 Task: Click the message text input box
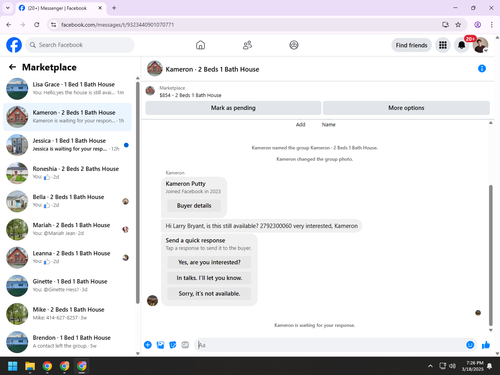coord(330,345)
